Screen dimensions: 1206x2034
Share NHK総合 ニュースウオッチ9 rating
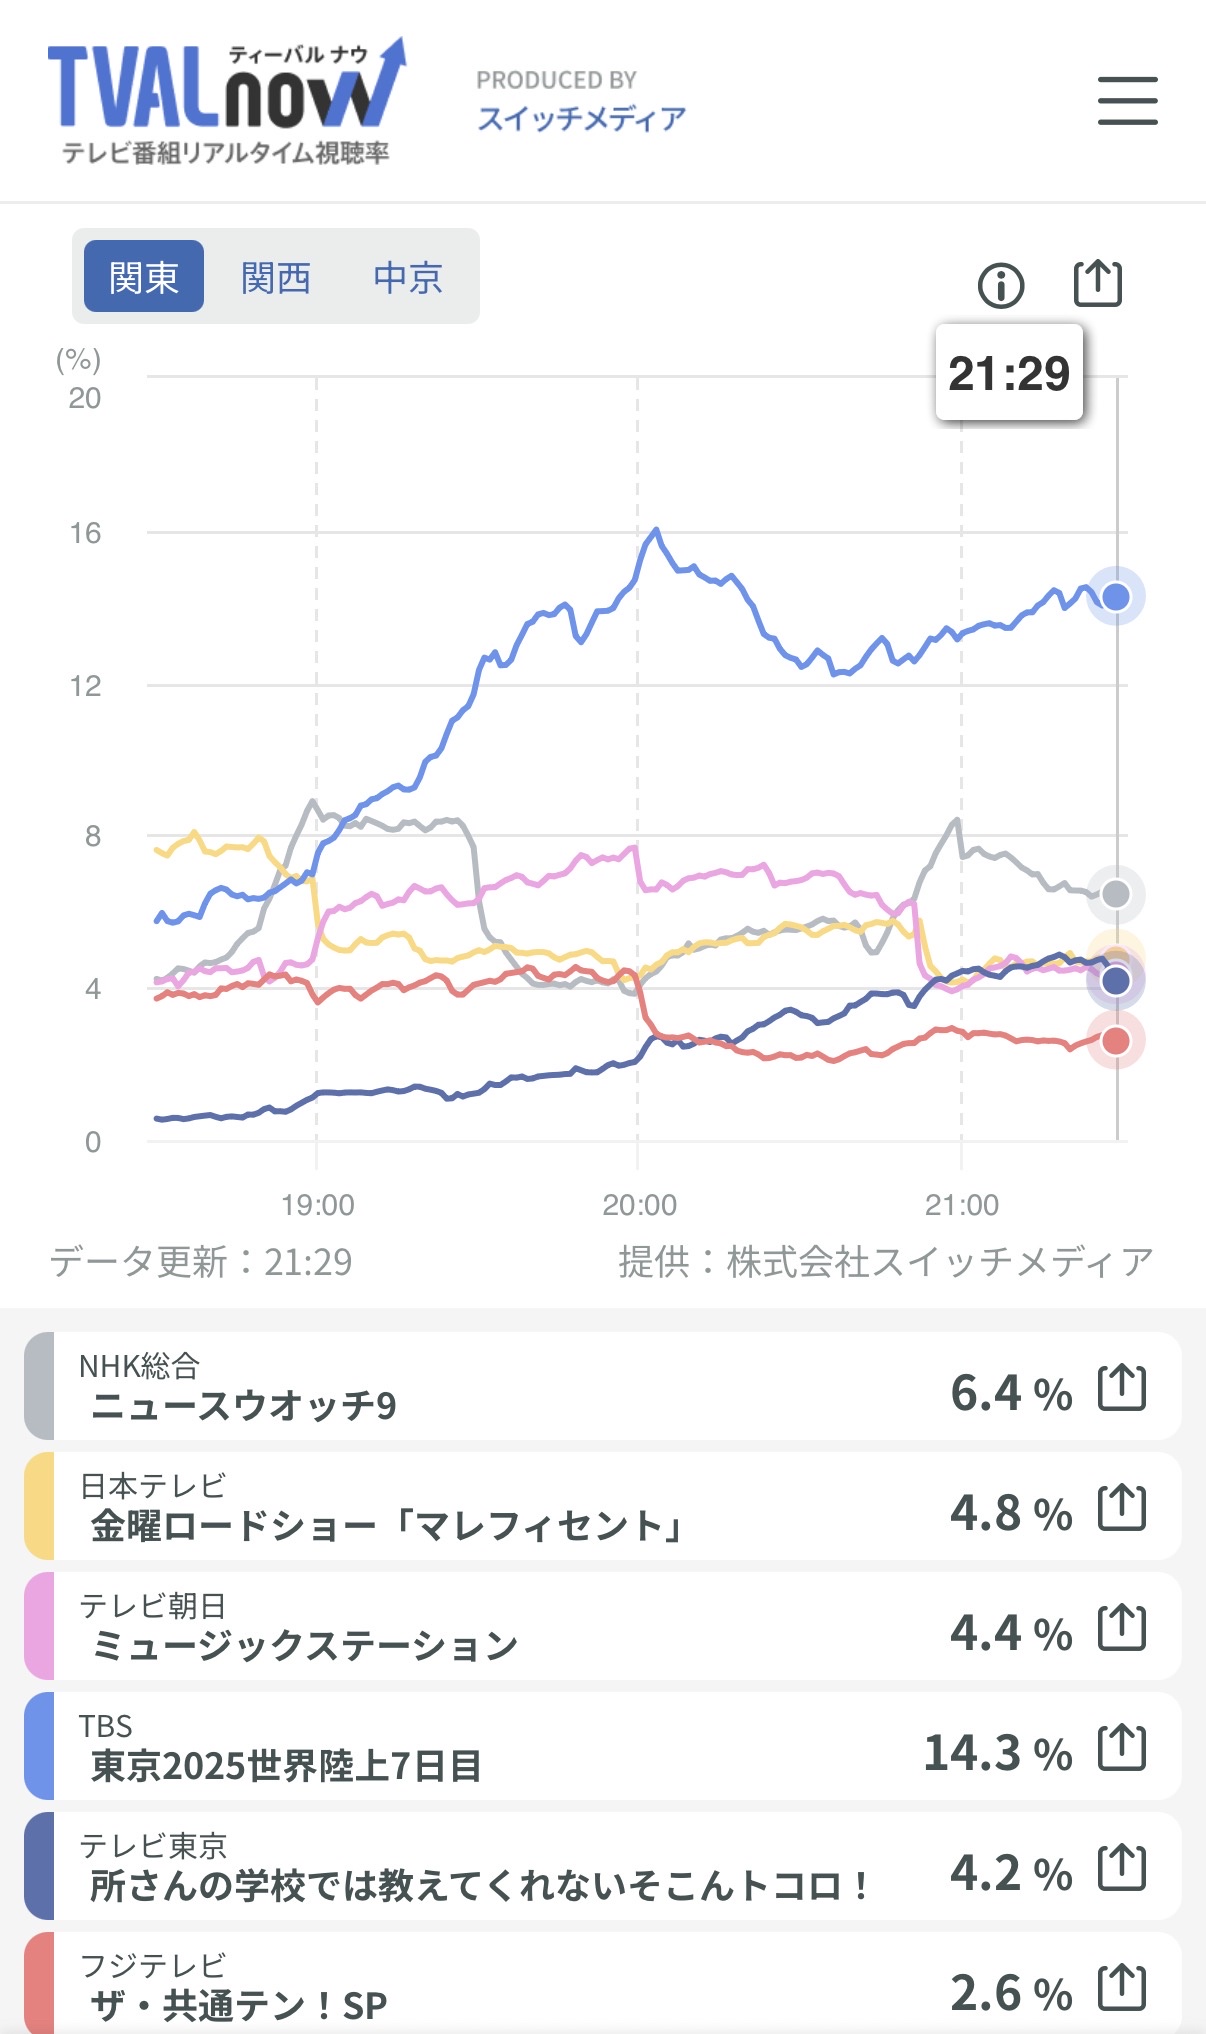(x=1121, y=1388)
